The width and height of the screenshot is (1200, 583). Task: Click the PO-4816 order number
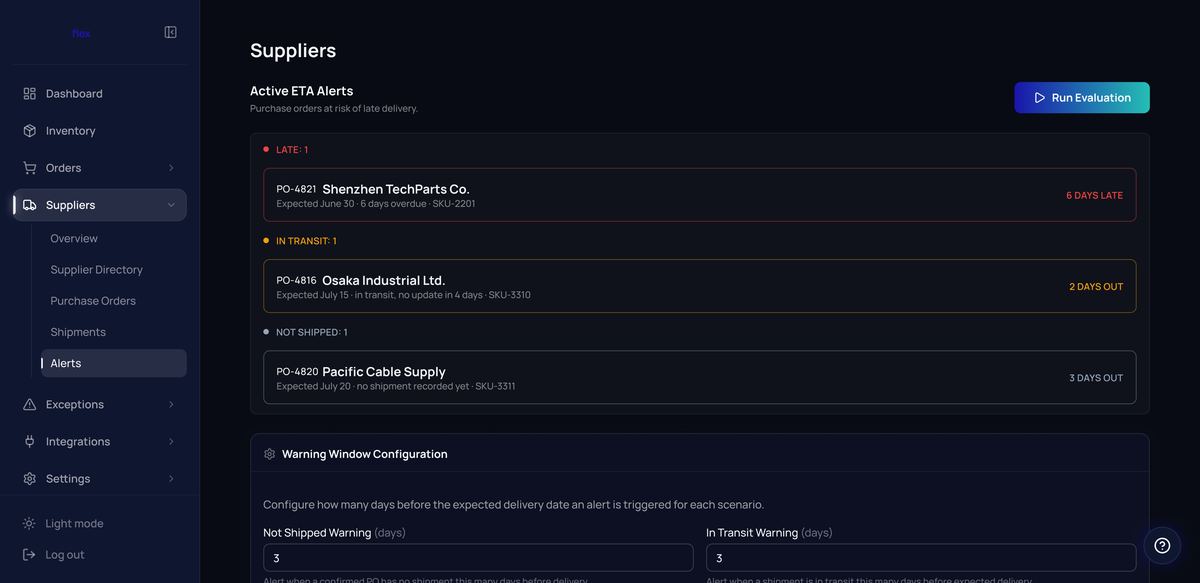point(296,280)
